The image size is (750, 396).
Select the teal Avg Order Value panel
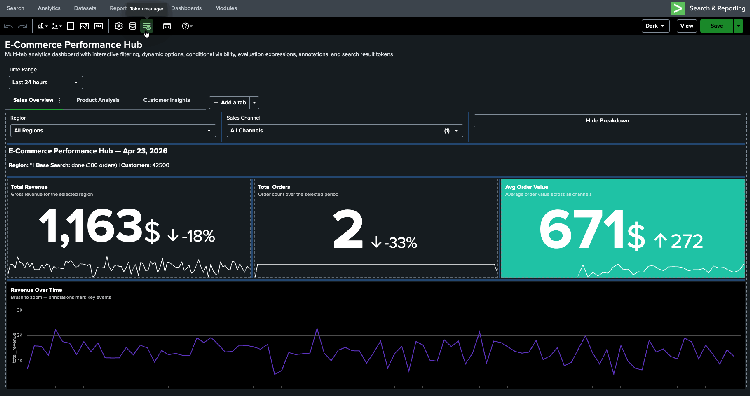coord(623,228)
